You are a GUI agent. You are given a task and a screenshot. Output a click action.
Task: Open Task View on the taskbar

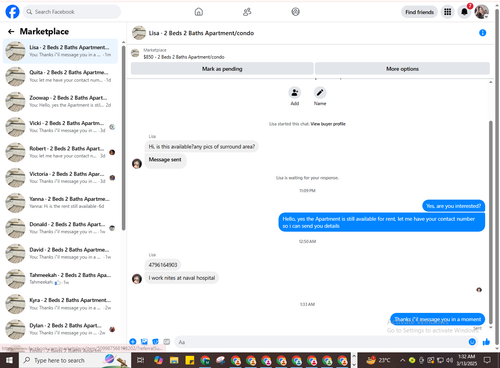click(141, 360)
